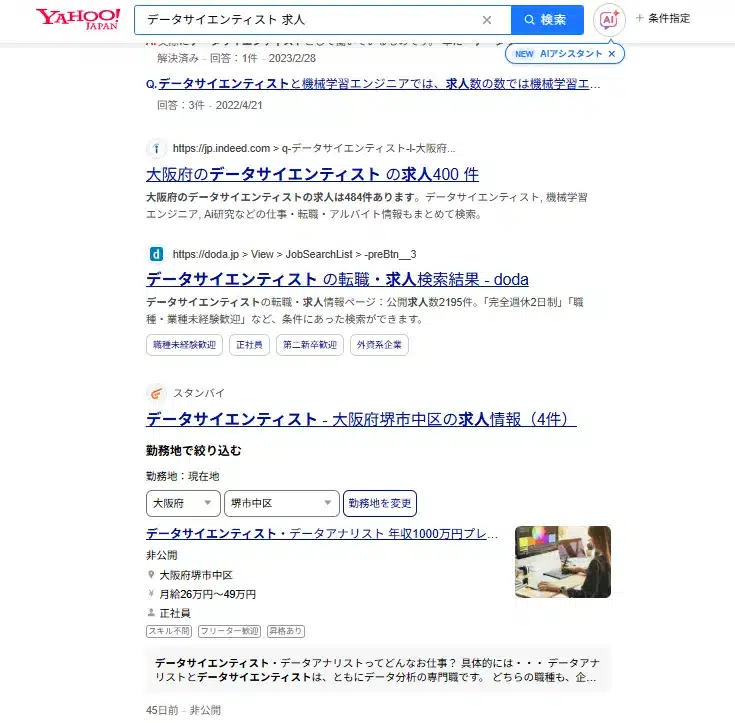735x723 pixels.
Task: Select the 外資系企業 filter chip
Action: point(379,345)
